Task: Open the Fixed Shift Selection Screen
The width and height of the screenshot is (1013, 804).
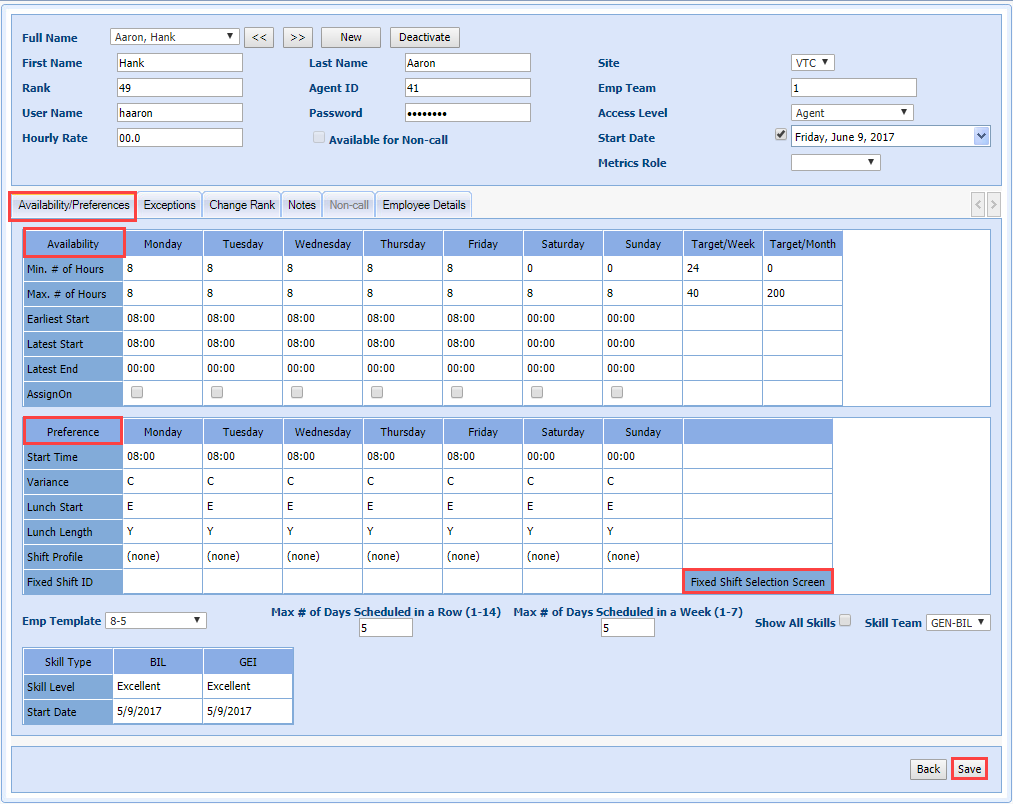Action: click(757, 582)
